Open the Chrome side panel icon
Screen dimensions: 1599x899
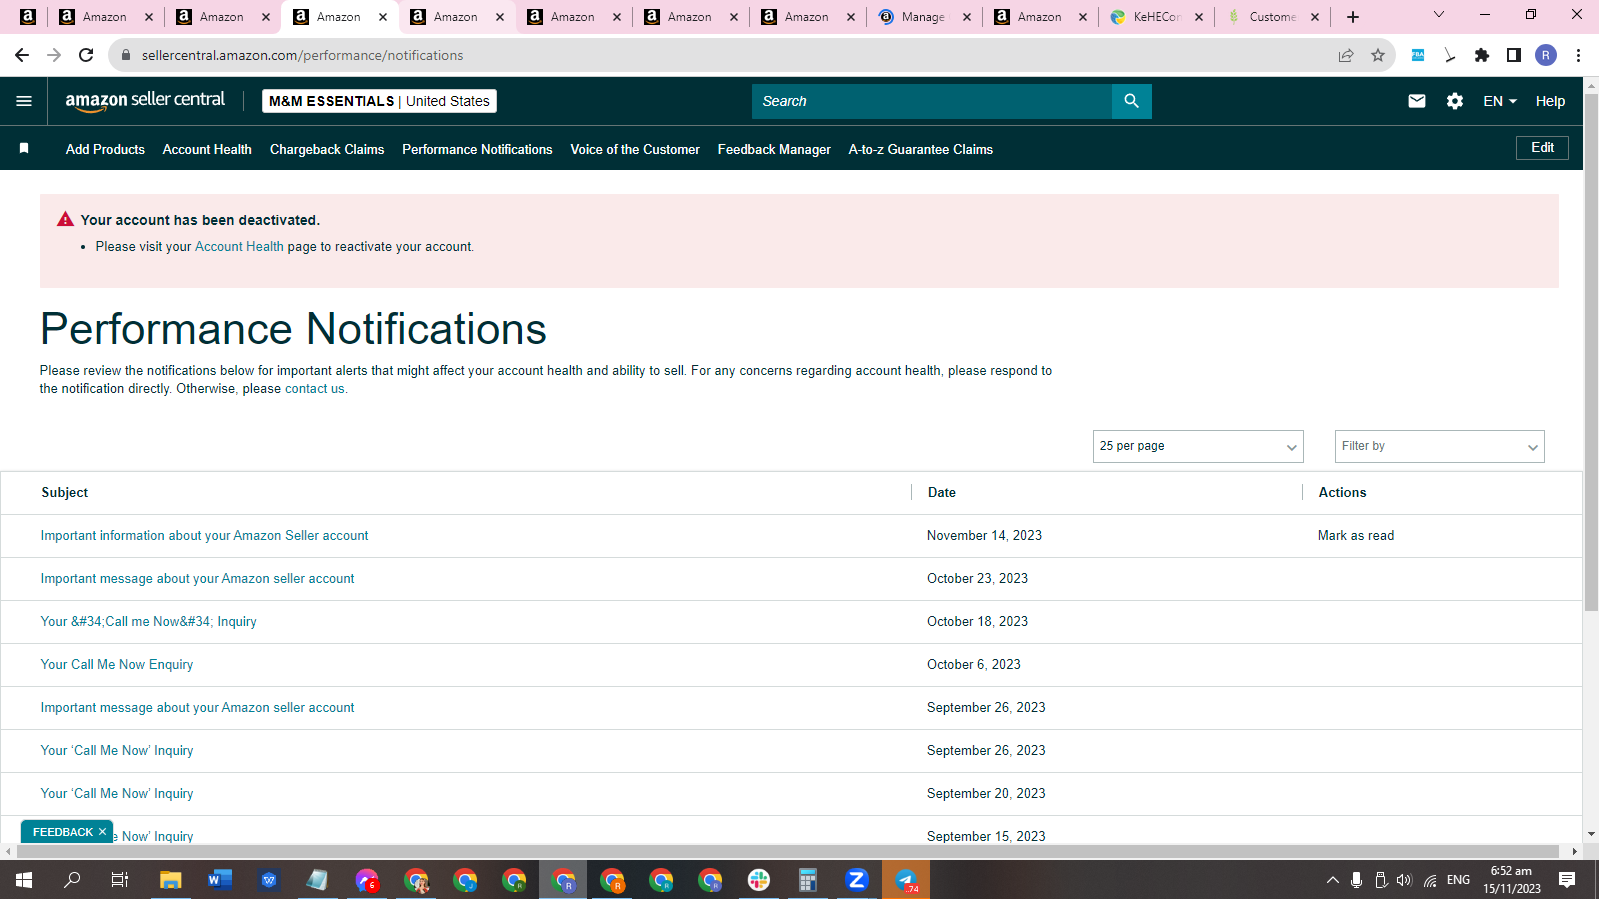pyautogui.click(x=1514, y=55)
